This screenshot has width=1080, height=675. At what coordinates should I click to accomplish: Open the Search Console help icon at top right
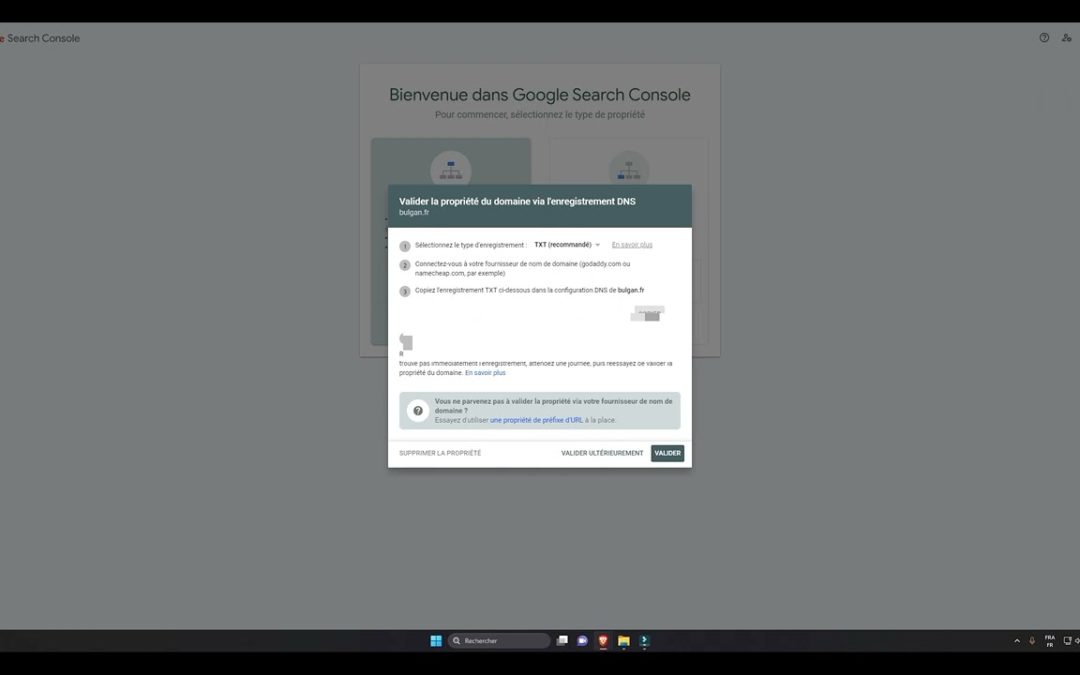[x=1044, y=38]
